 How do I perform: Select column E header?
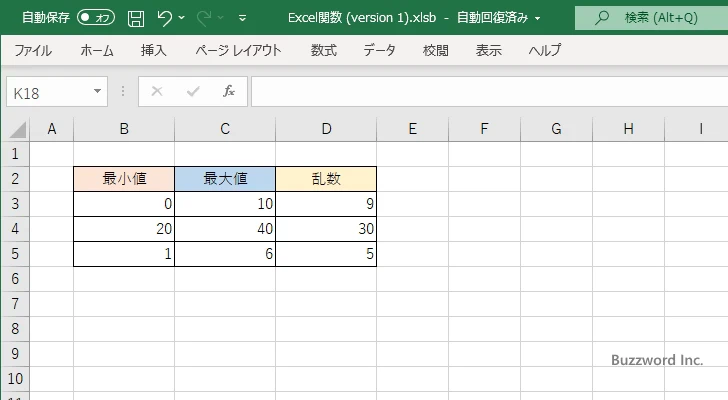coord(412,129)
